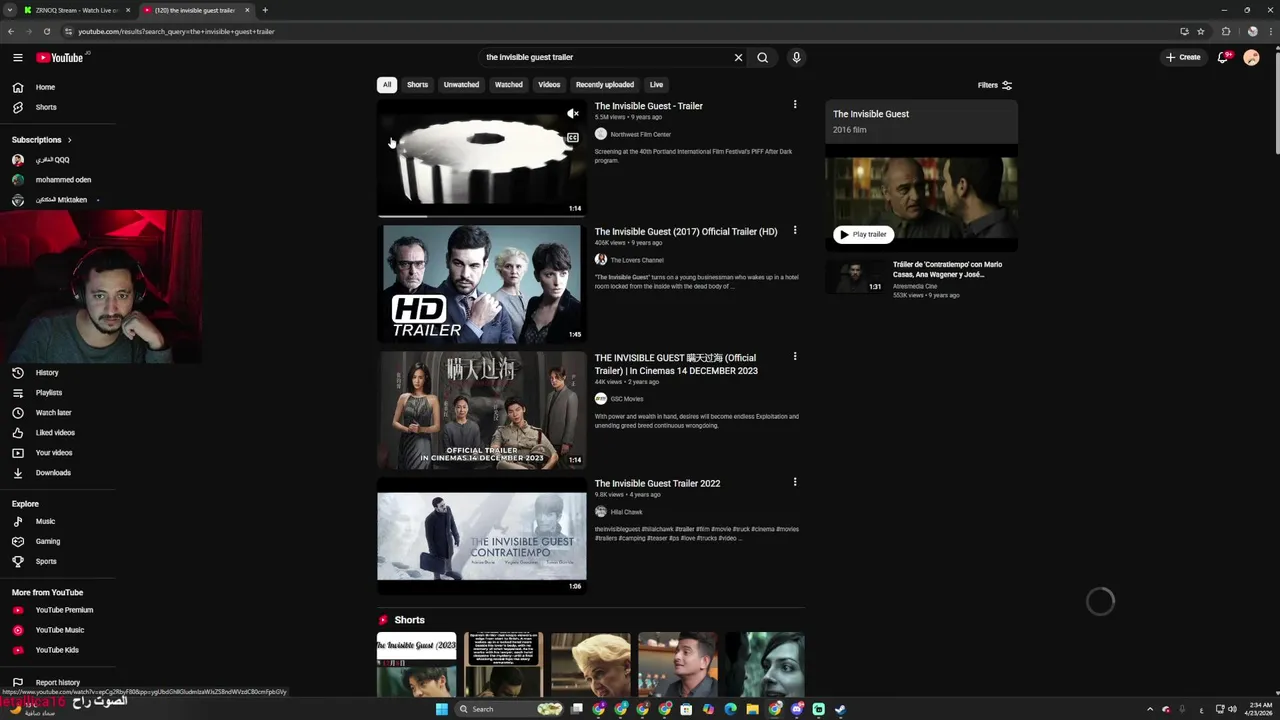Click the magnifier search button

point(762,58)
